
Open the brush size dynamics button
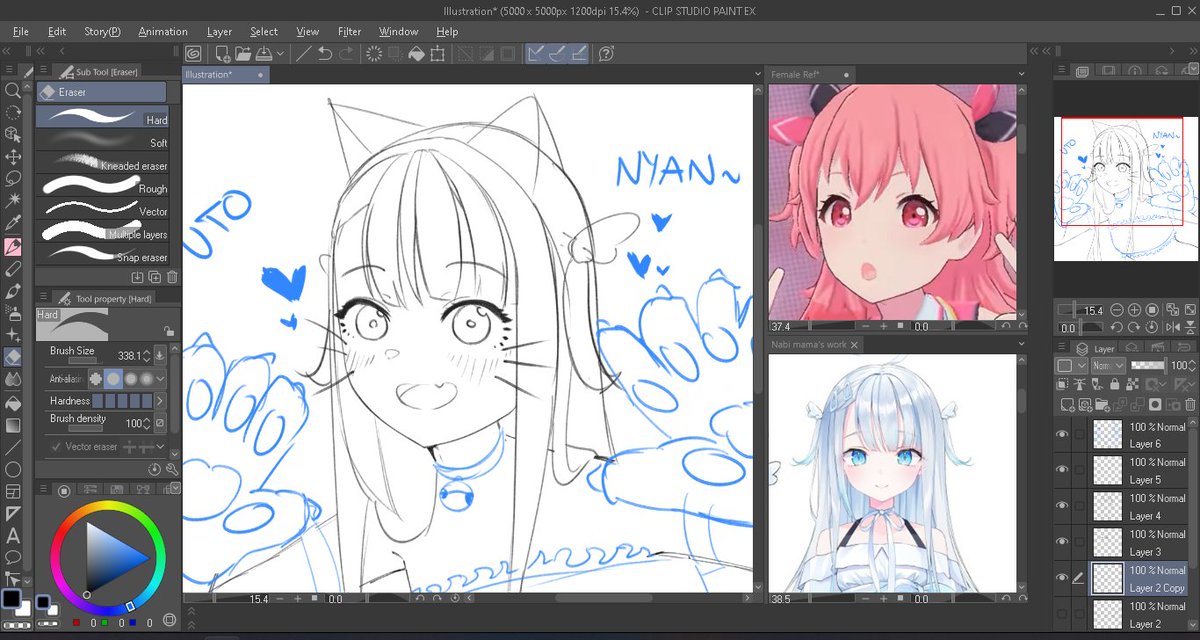pyautogui.click(x=160, y=355)
